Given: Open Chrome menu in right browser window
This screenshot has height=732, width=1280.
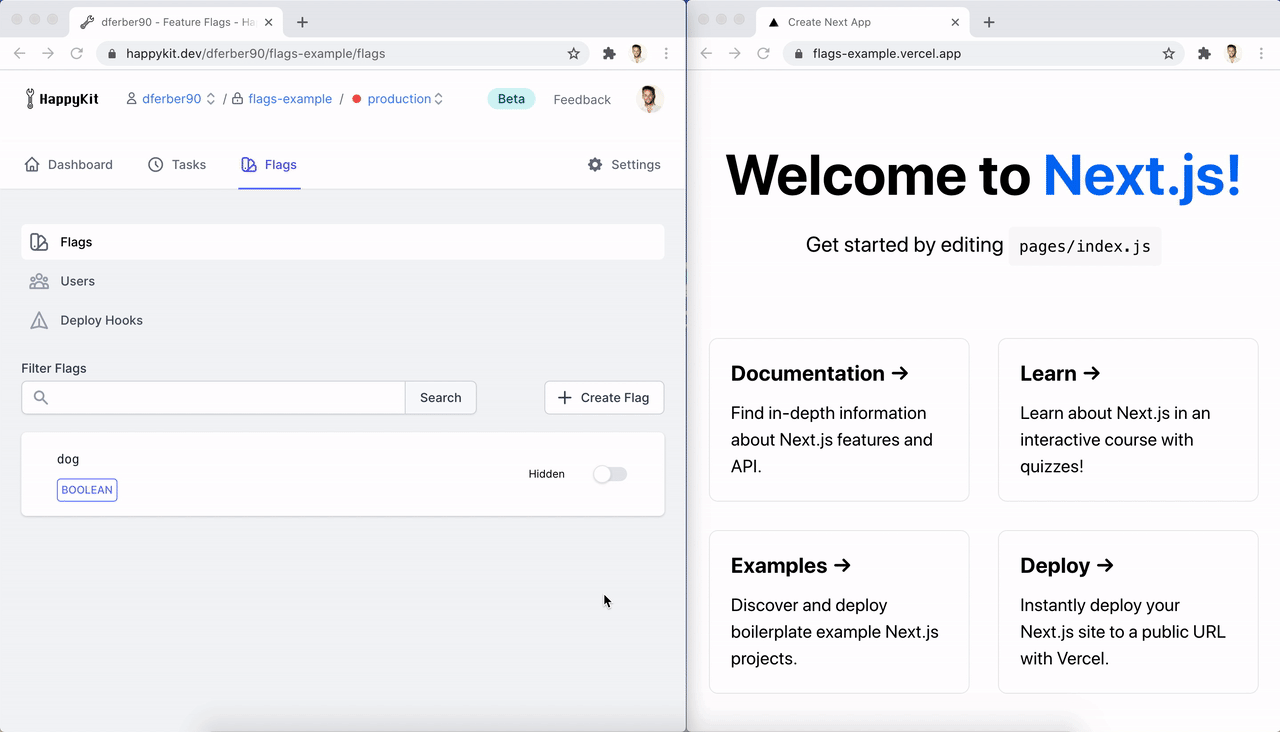Looking at the screenshot, I should pos(1261,54).
